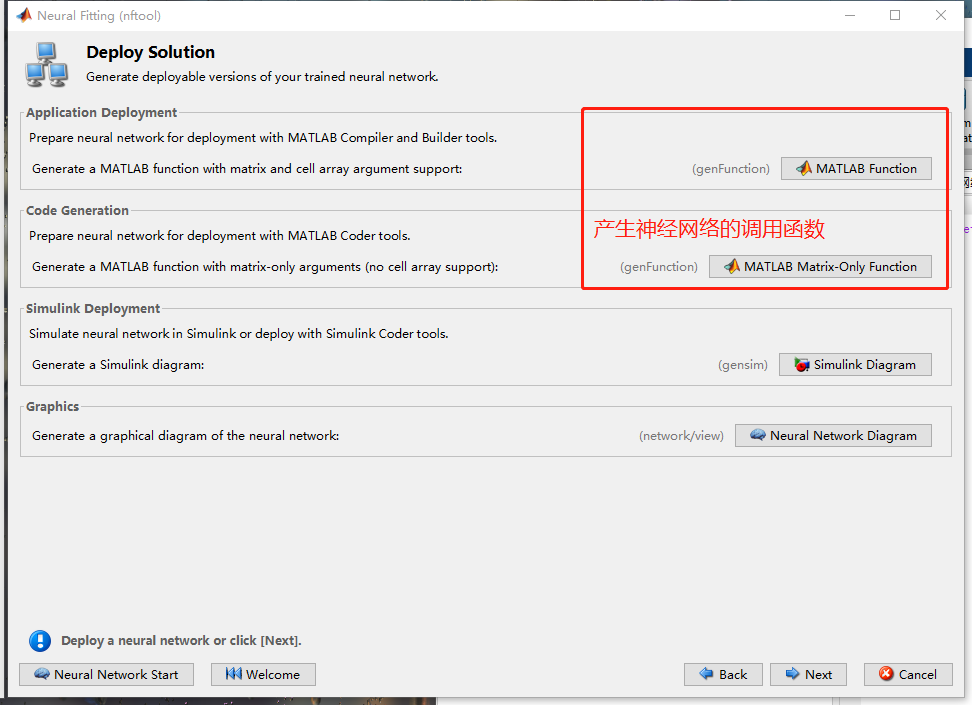Click MATLAB icon on MATLAB Function button

coord(804,168)
